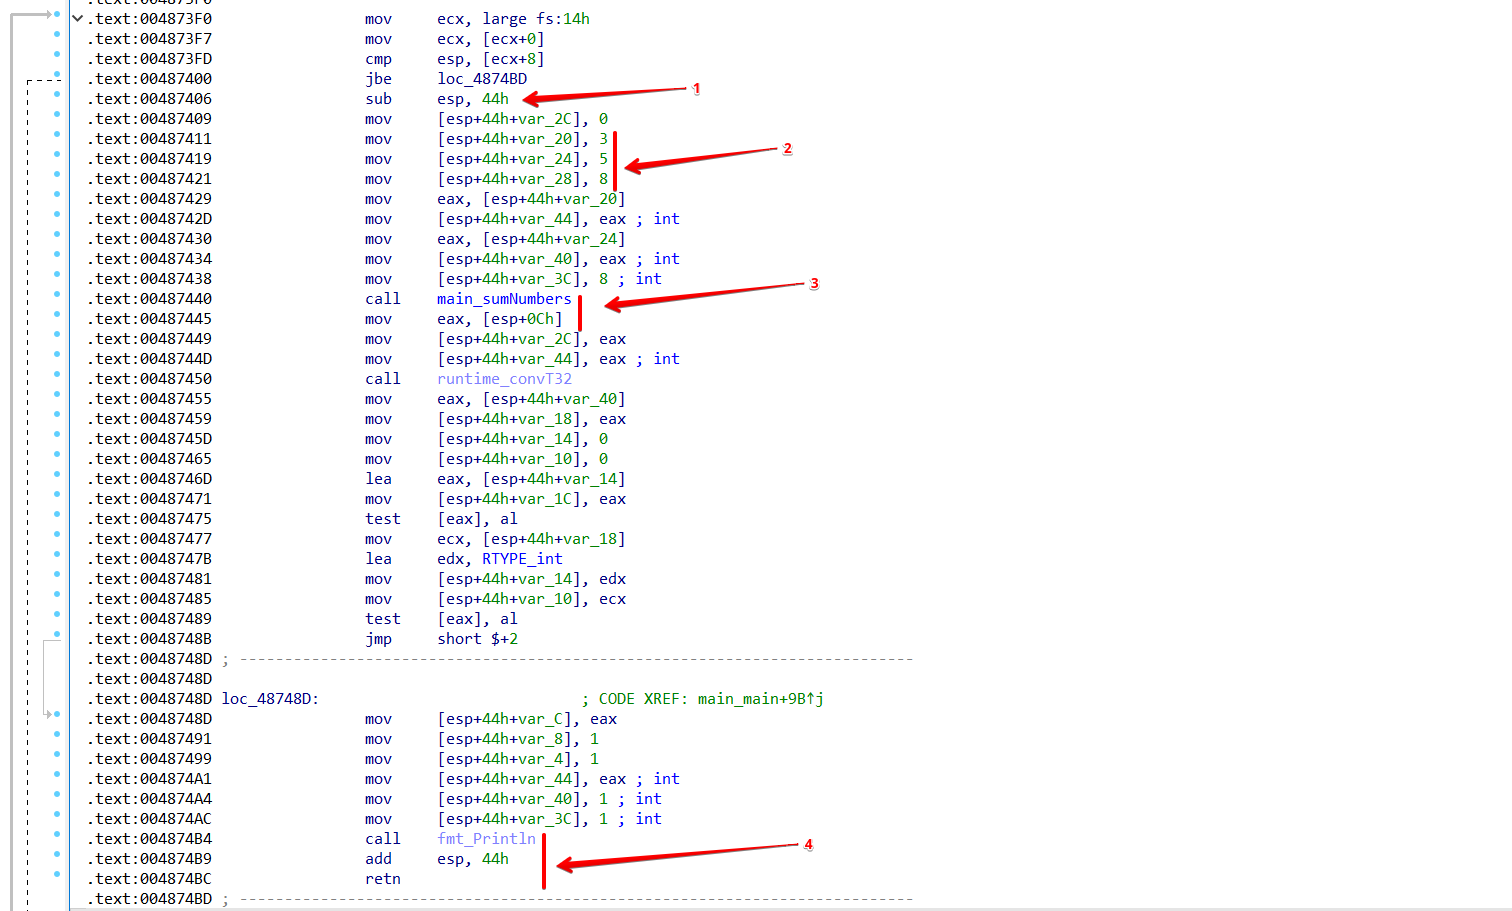
Task: Click the red annotation number 2
Action: [787, 149]
